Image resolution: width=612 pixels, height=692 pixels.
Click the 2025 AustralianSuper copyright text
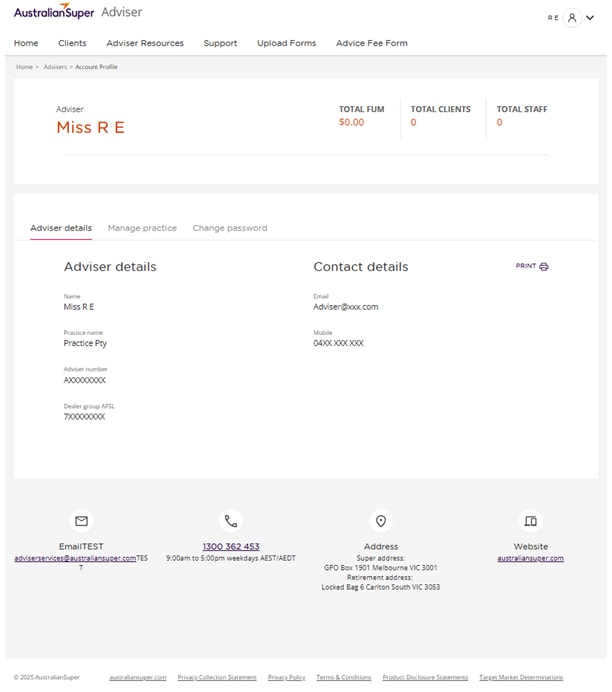click(x=46, y=677)
